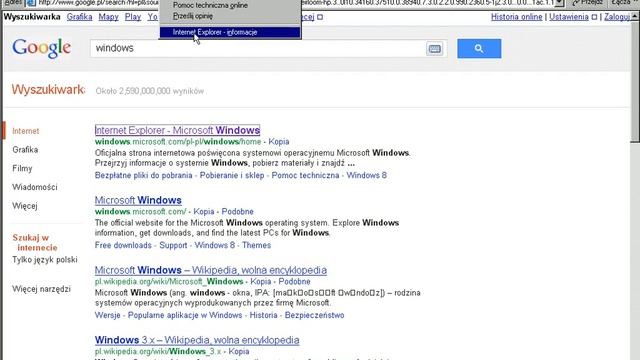The height and width of the screenshot is (360, 640).
Task: Select the 'Internet' sidebar filter
Action: (x=26, y=131)
